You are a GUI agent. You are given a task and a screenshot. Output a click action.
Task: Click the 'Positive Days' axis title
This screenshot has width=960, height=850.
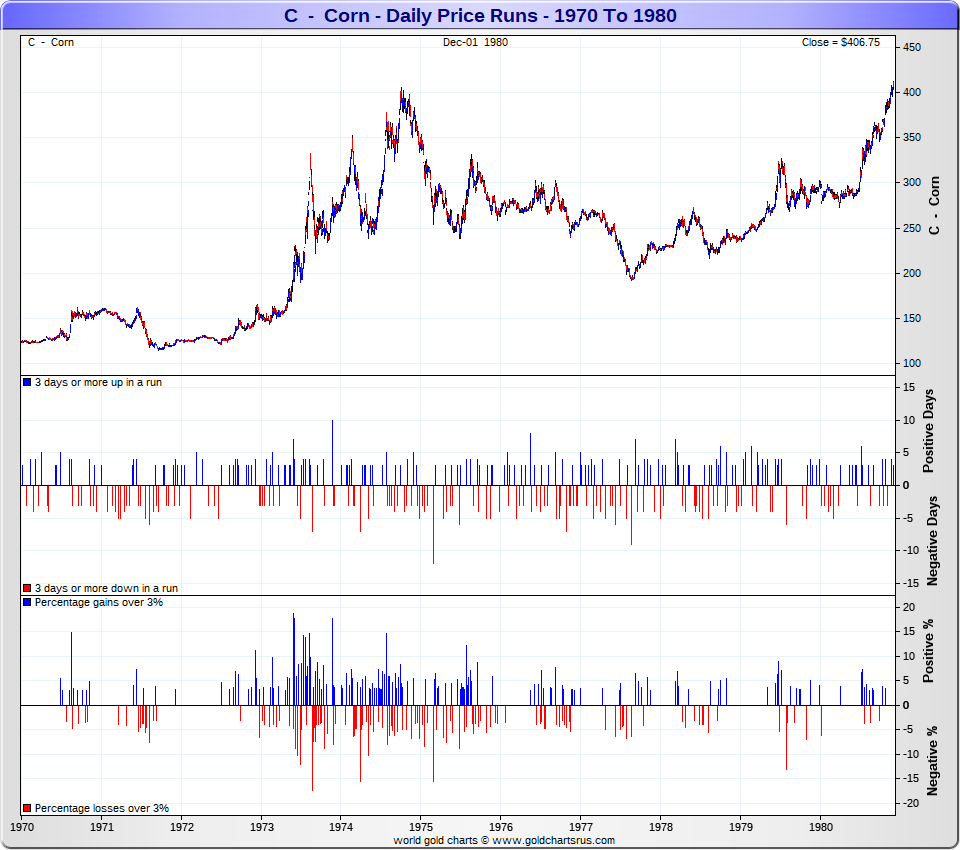929,431
